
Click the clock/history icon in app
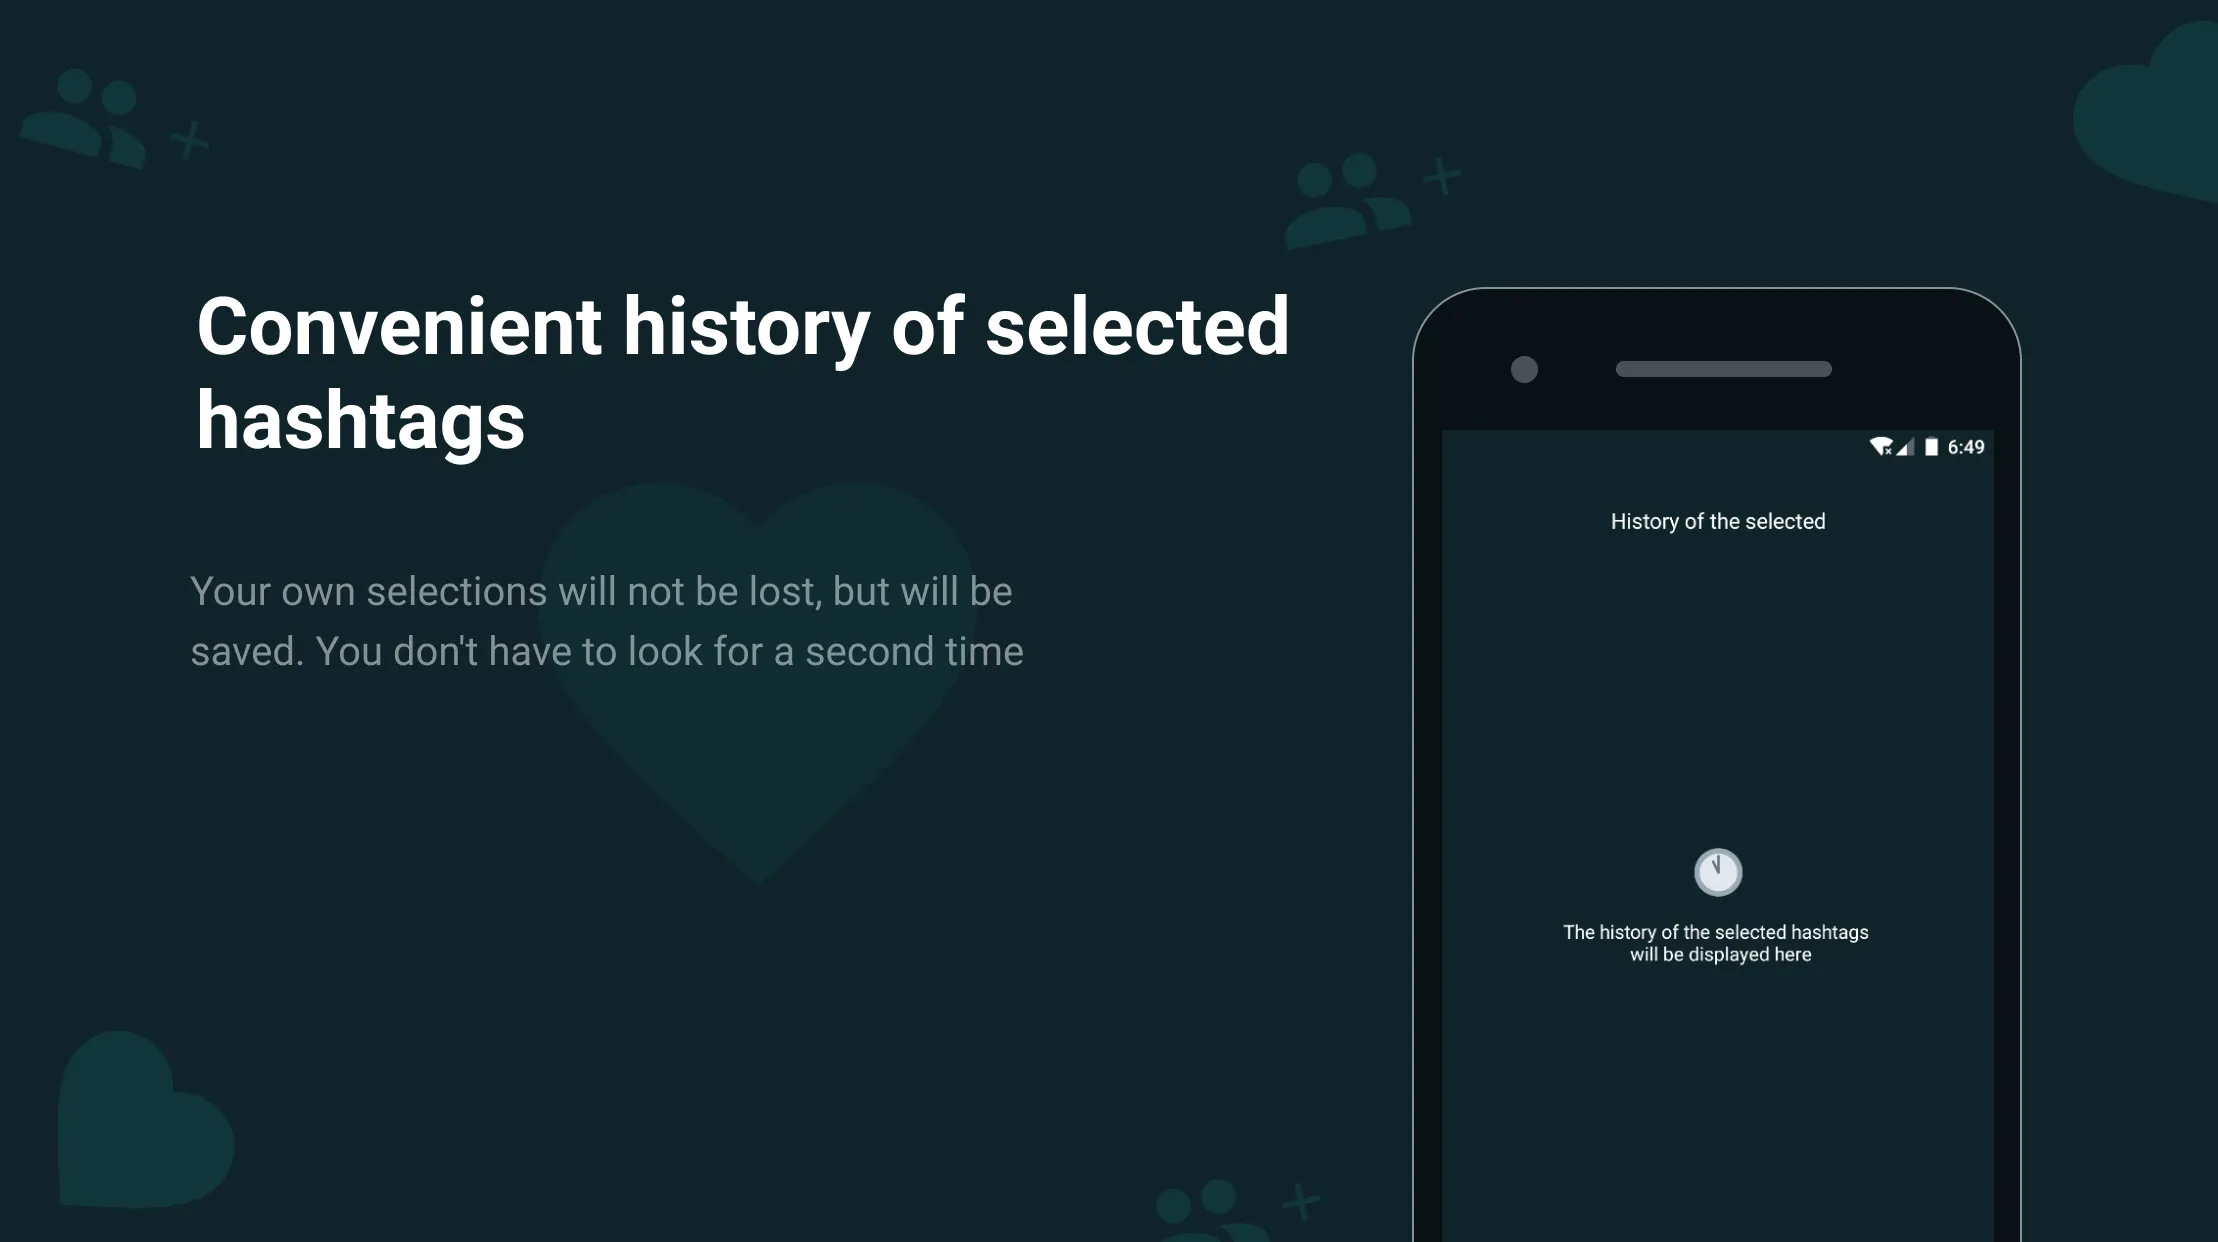coord(1717,872)
